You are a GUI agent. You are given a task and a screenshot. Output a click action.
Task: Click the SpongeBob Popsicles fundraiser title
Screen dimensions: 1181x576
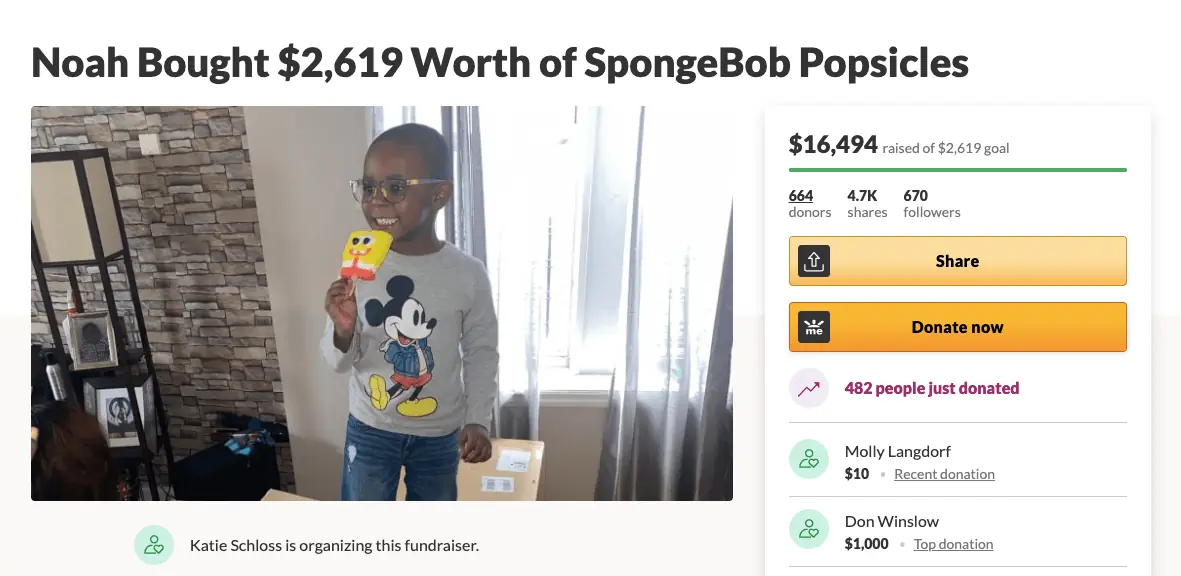[500, 63]
